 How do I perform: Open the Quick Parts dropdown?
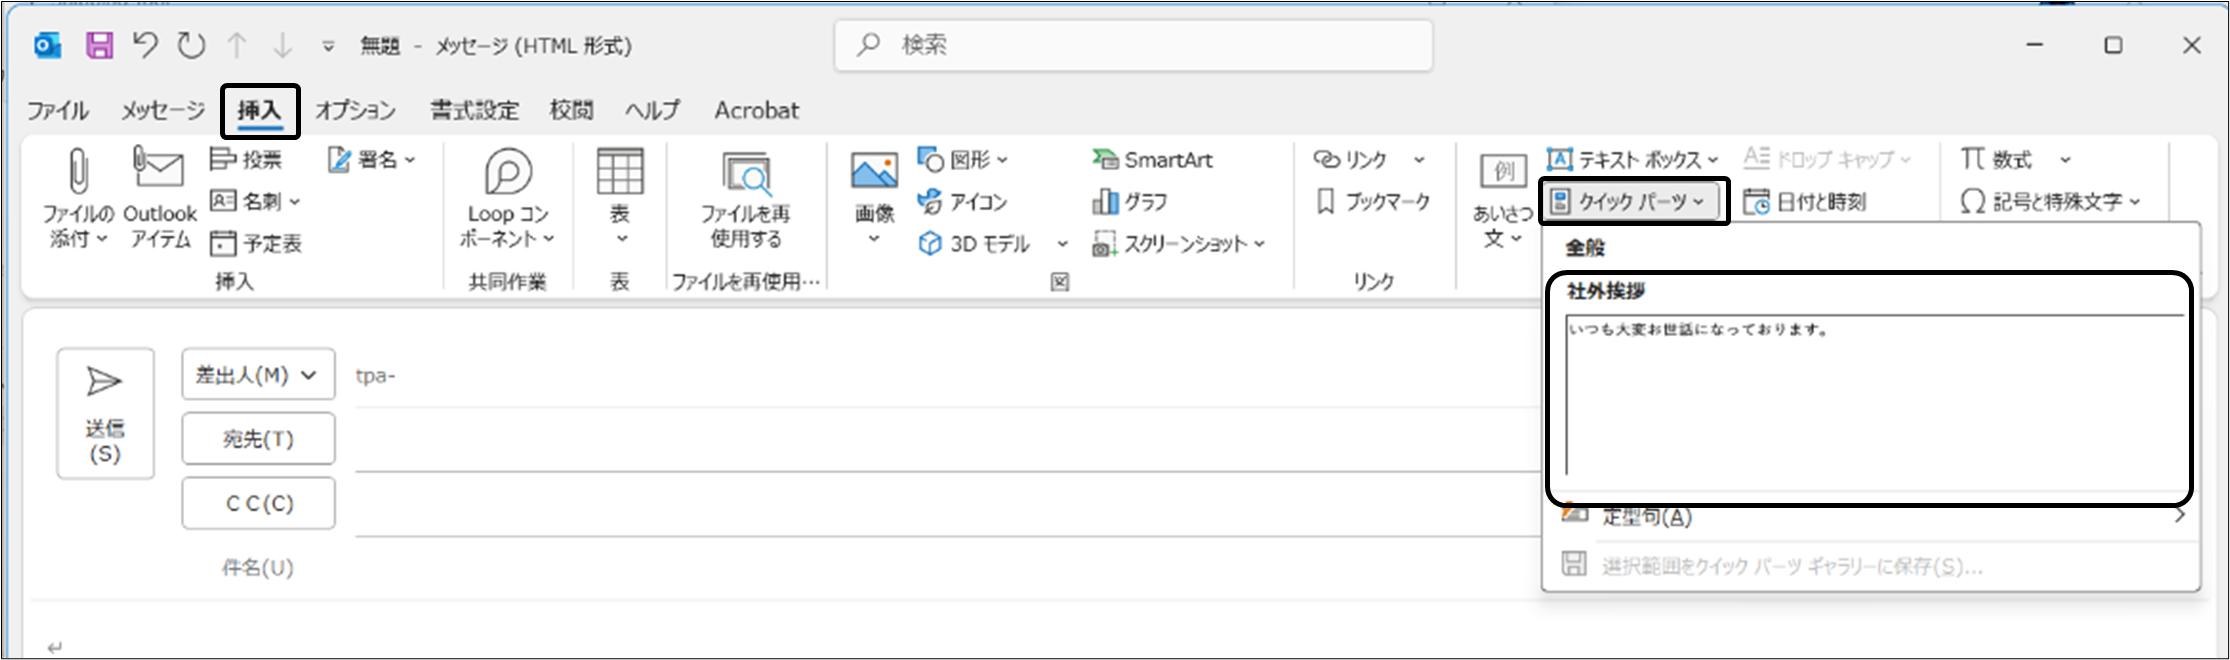(x=1633, y=202)
